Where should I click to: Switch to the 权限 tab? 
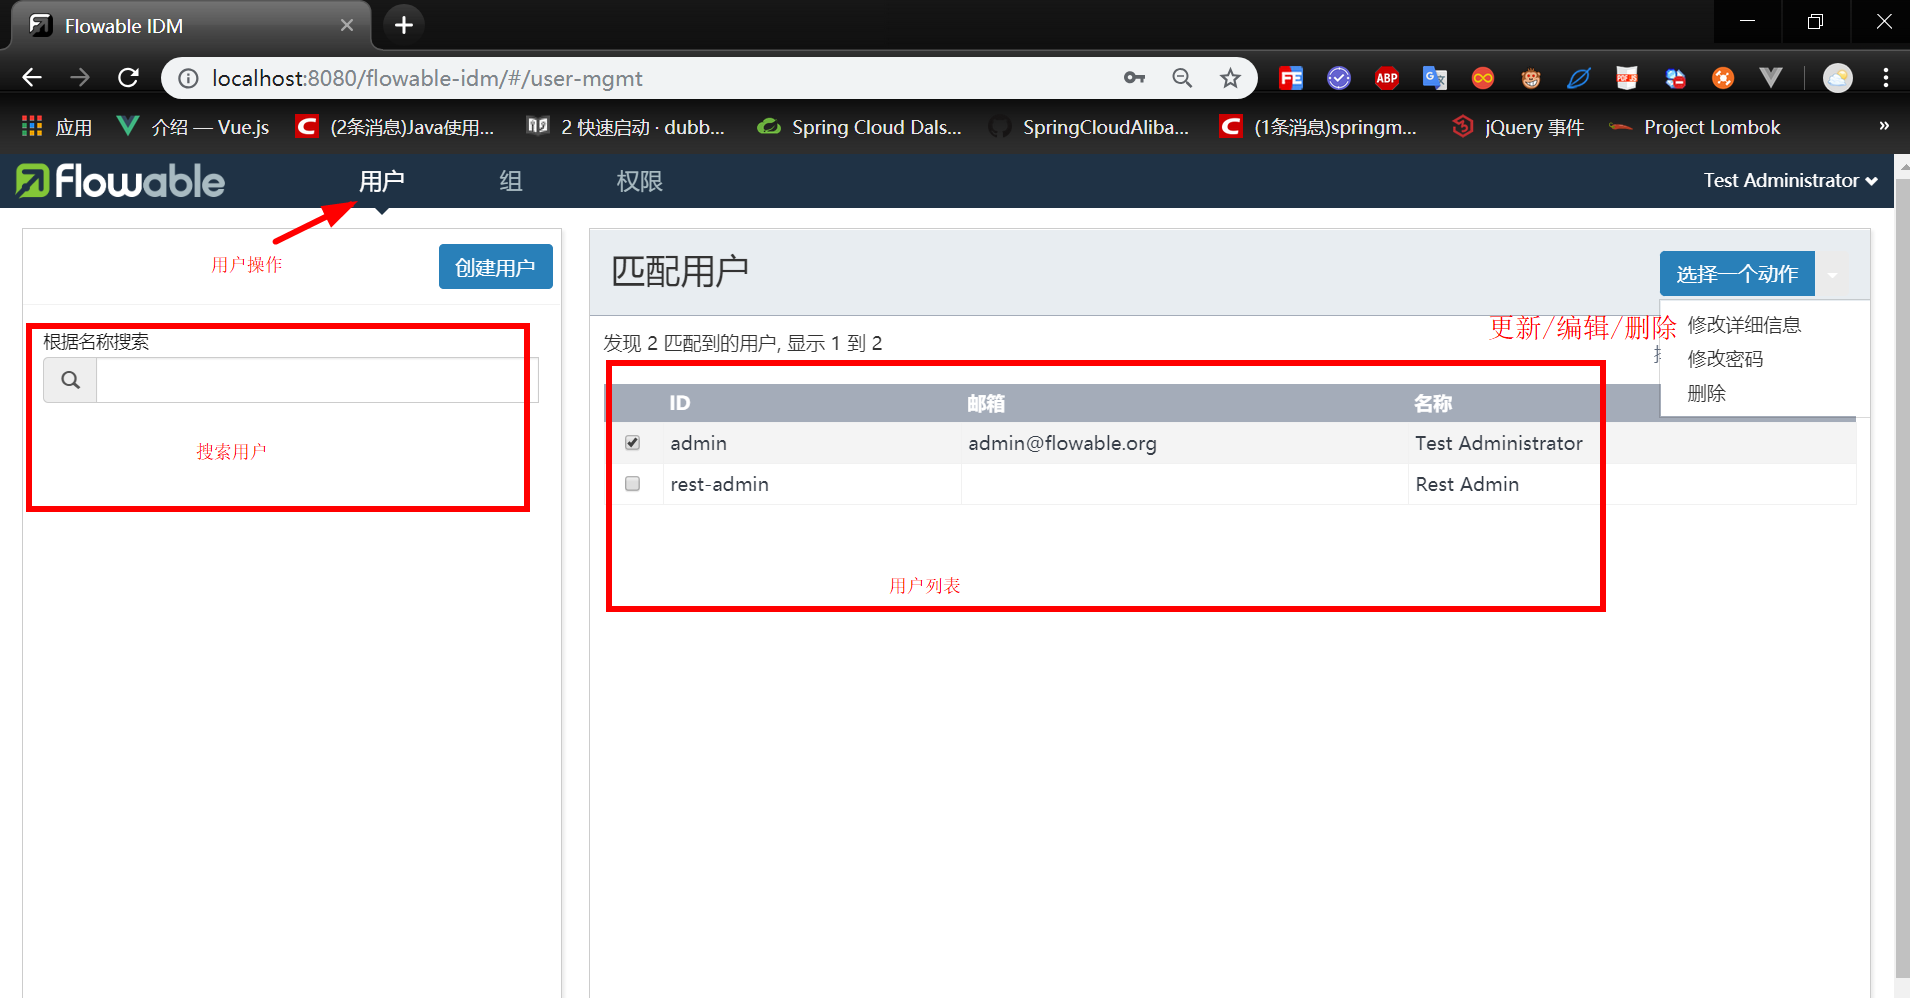639,181
